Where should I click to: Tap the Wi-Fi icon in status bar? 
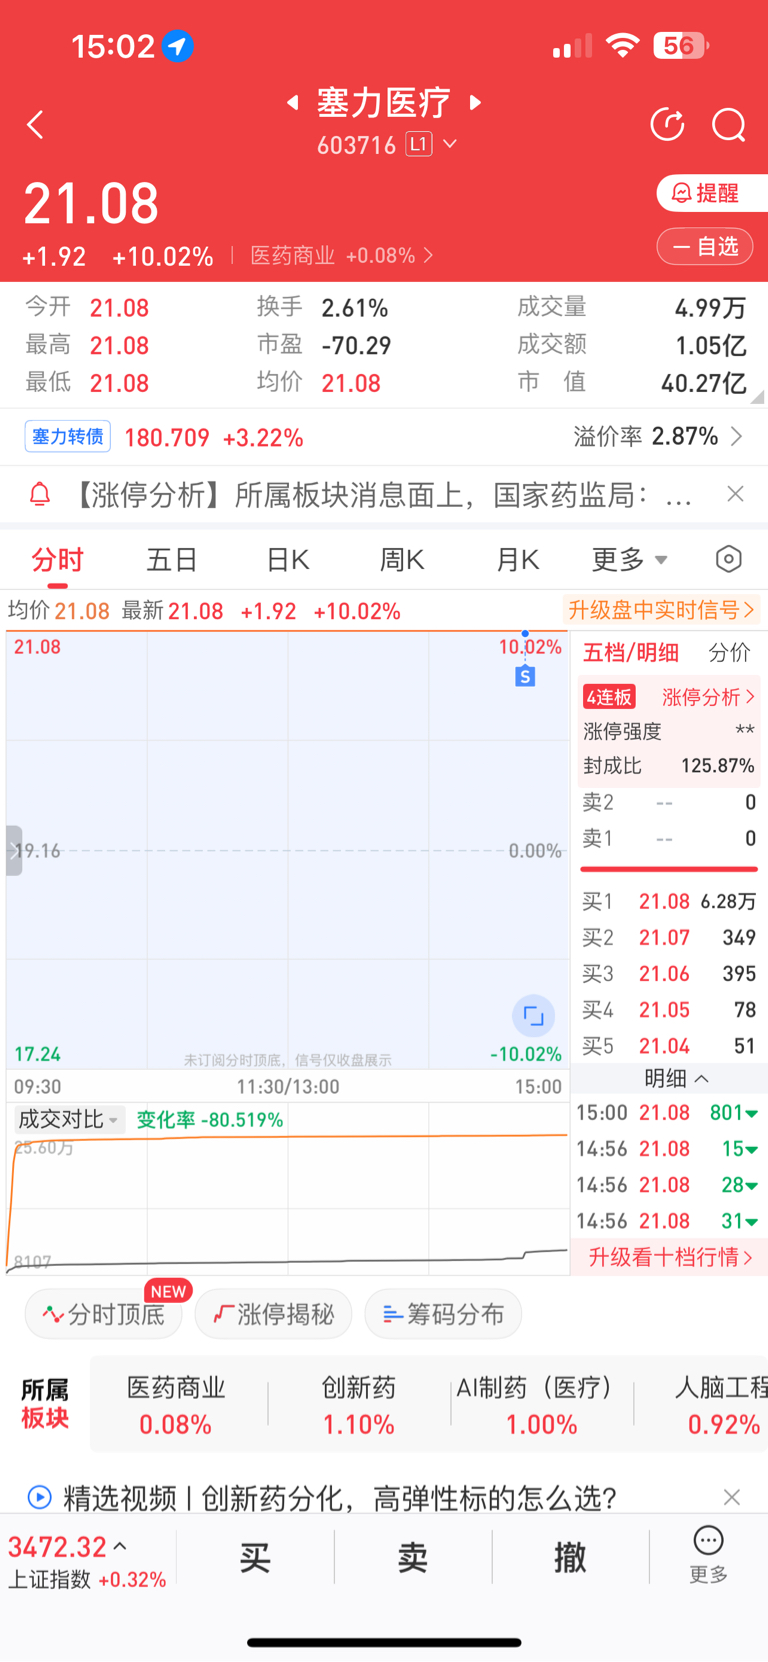coord(623,46)
